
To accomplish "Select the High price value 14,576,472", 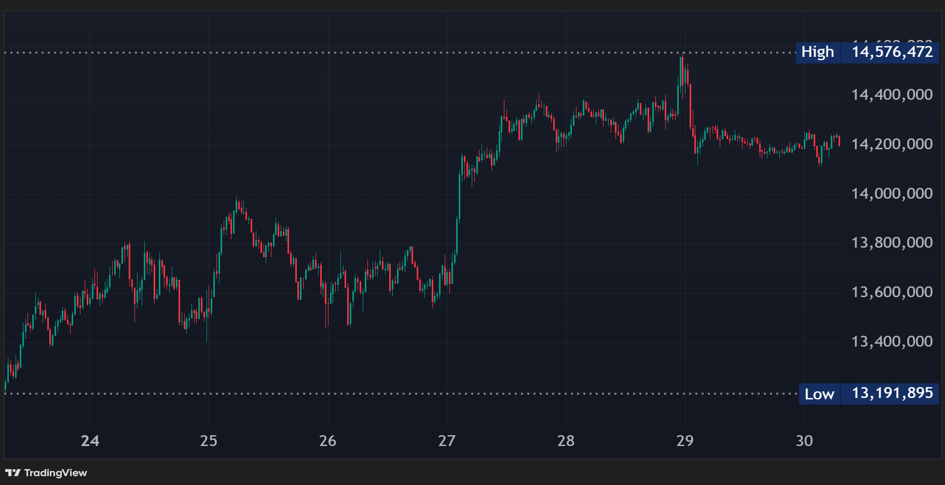I will click(x=891, y=52).
